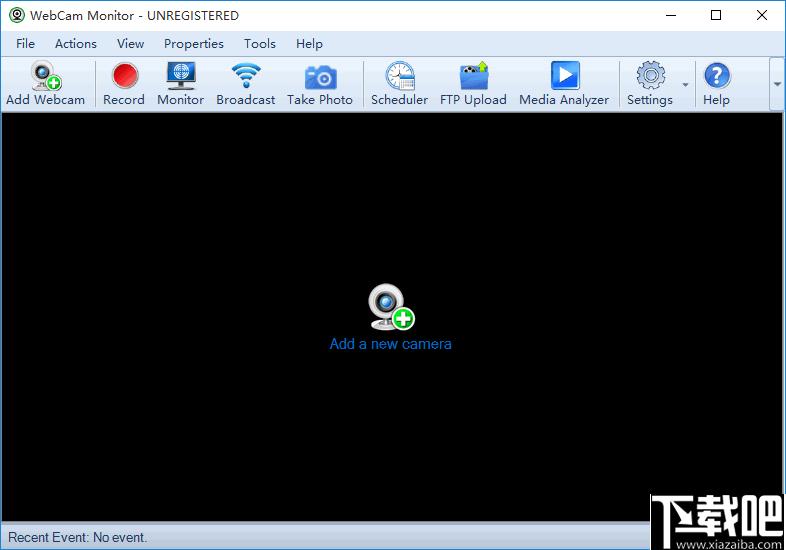Click the Take Photo camera icon
This screenshot has width=786, height=550.
click(320, 77)
